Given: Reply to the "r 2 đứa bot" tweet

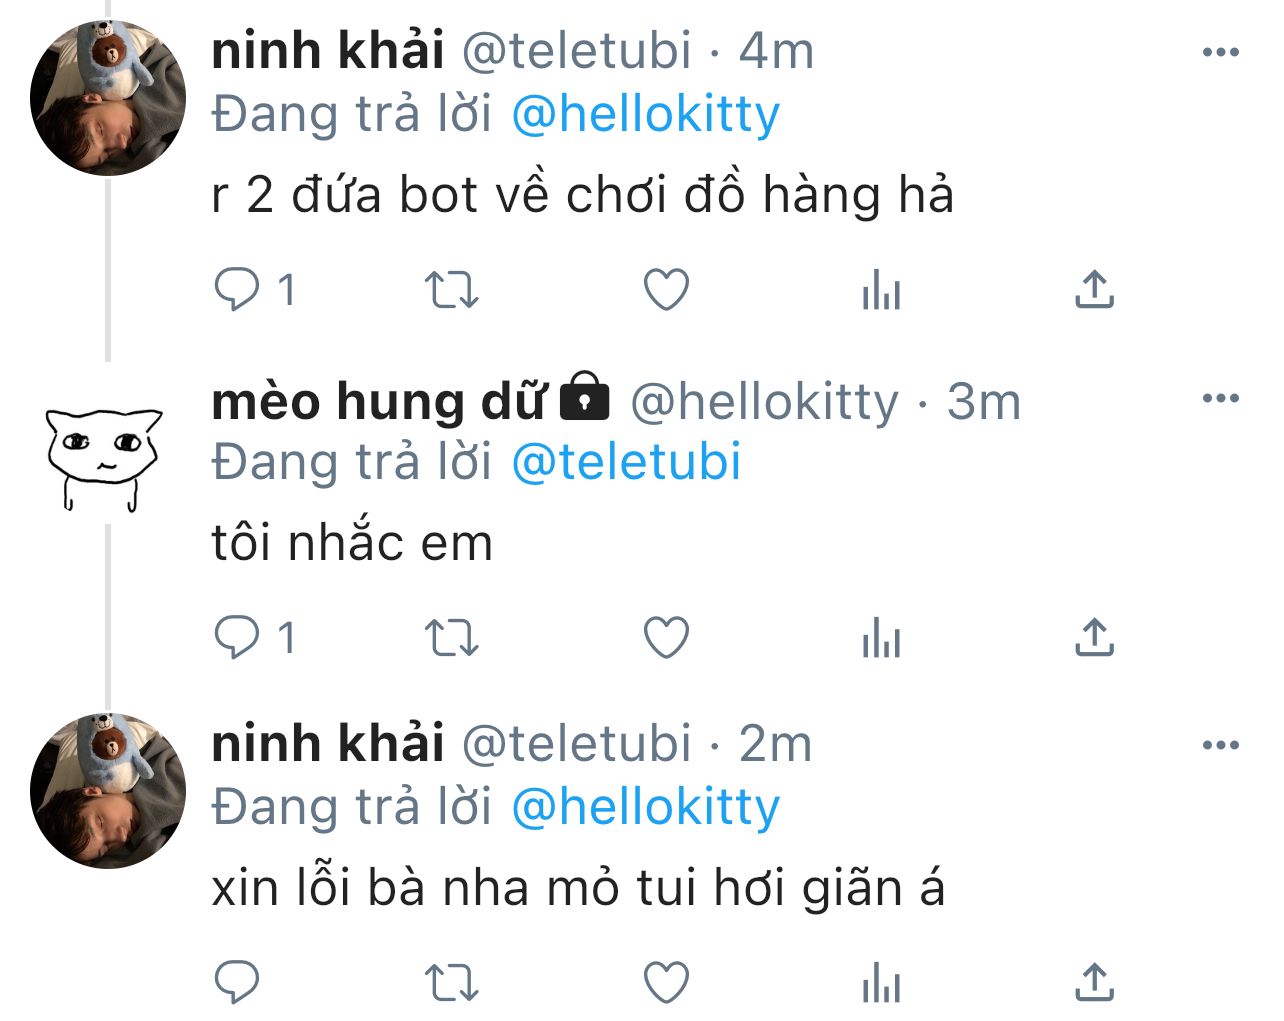Looking at the screenshot, I should click(237, 290).
